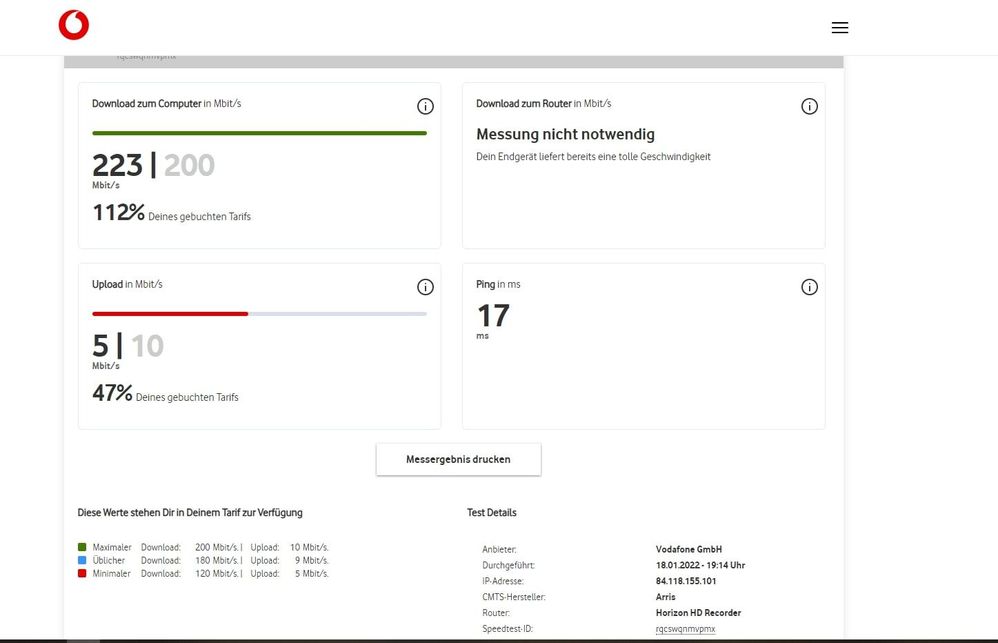Click the Test Details heading
This screenshot has height=643, width=998.
coord(492,513)
